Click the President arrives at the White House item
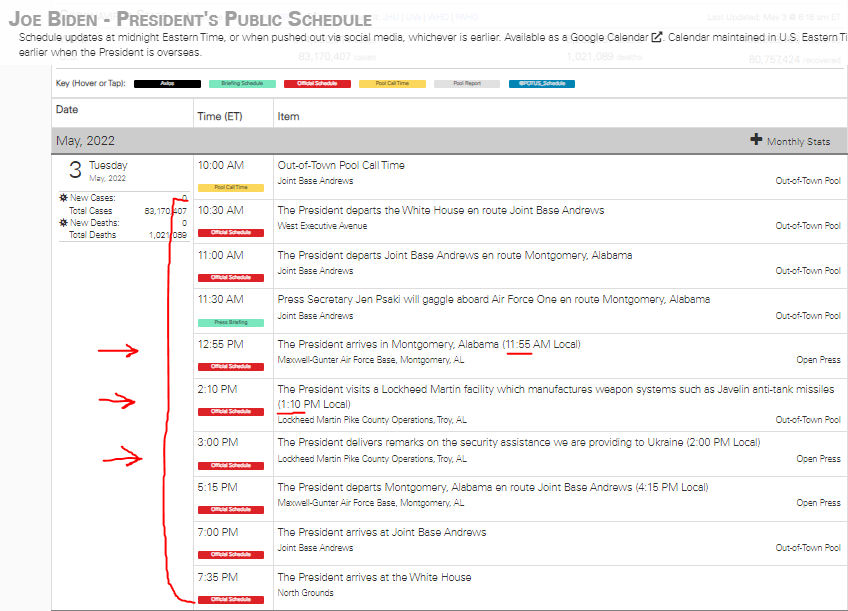 374,577
